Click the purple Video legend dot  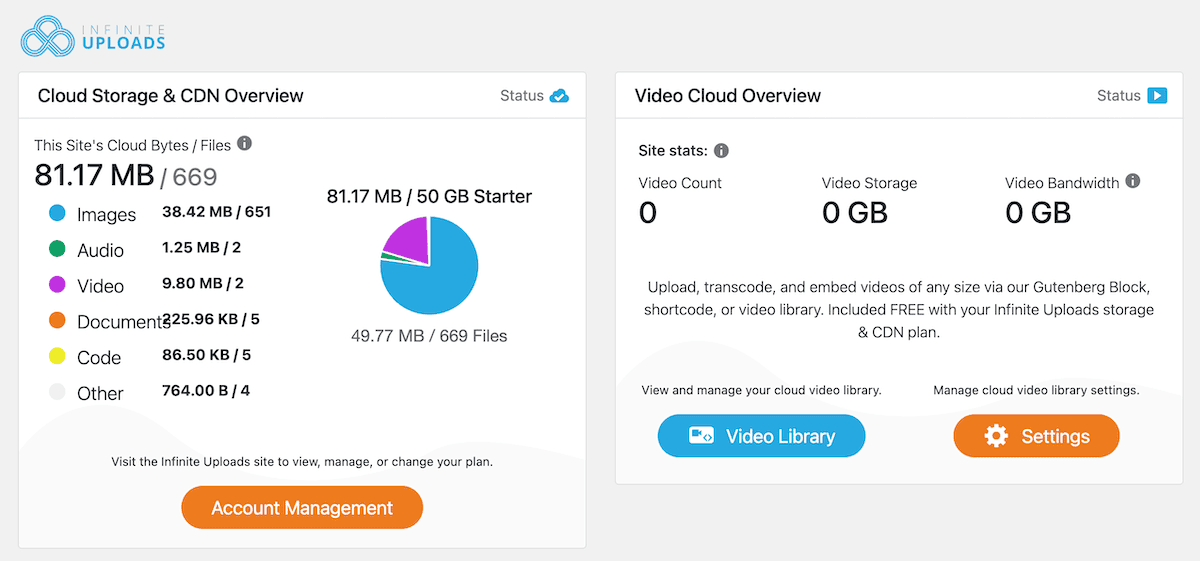pos(57,285)
